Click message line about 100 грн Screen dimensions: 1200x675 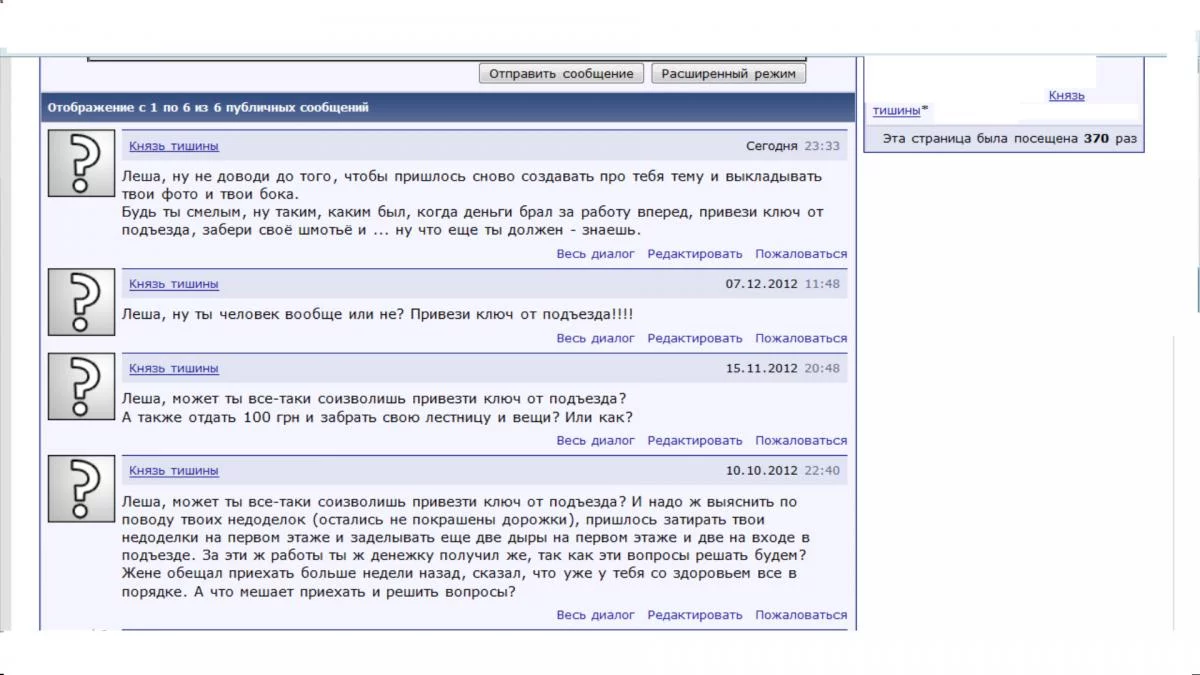click(x=377, y=417)
